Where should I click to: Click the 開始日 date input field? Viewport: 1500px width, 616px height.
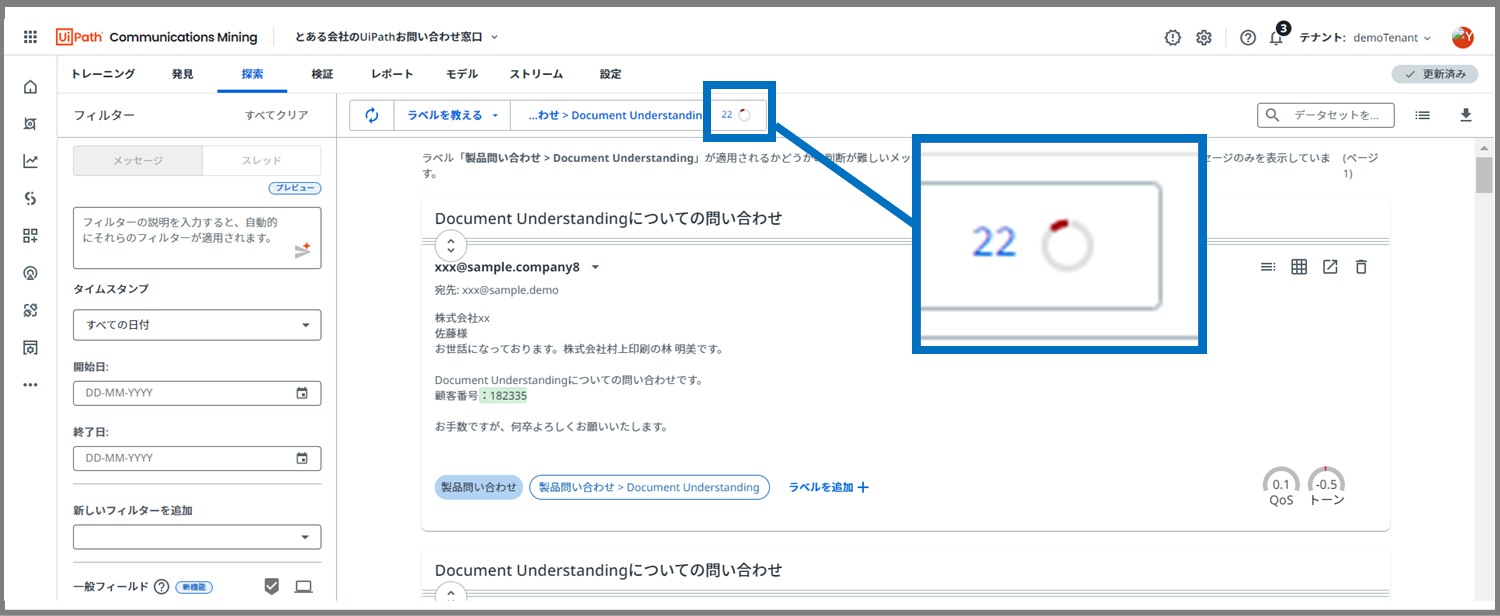[x=197, y=393]
